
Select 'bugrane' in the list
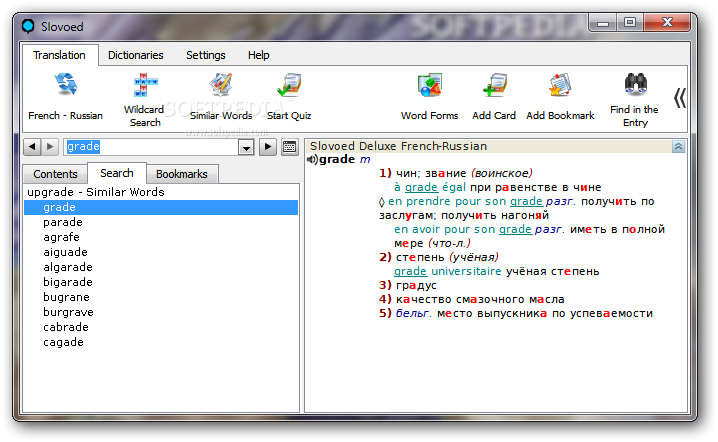click(66, 297)
